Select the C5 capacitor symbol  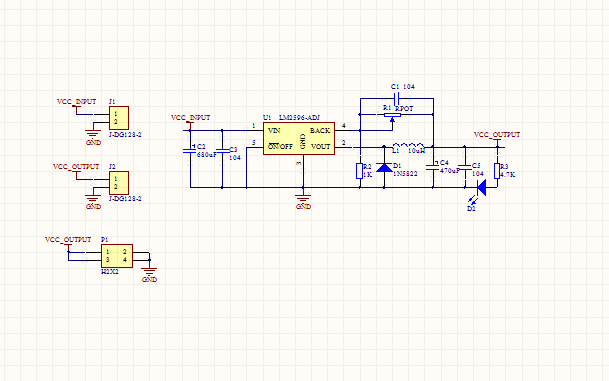click(x=465, y=167)
